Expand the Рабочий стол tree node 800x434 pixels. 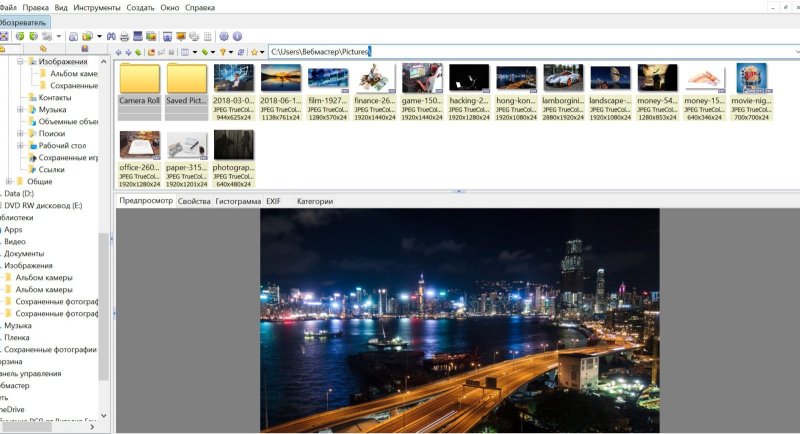[20, 145]
